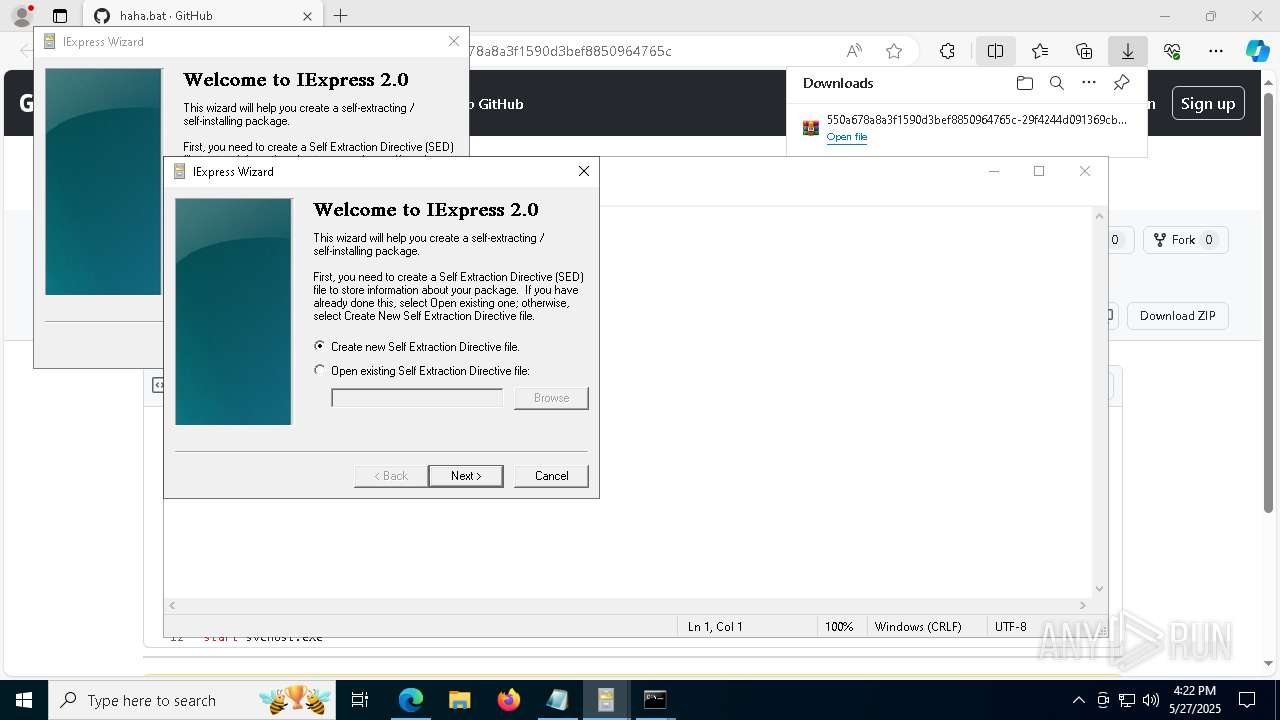This screenshot has height=720, width=1280.
Task: Show hidden system tray icons
Action: pos(1078,700)
